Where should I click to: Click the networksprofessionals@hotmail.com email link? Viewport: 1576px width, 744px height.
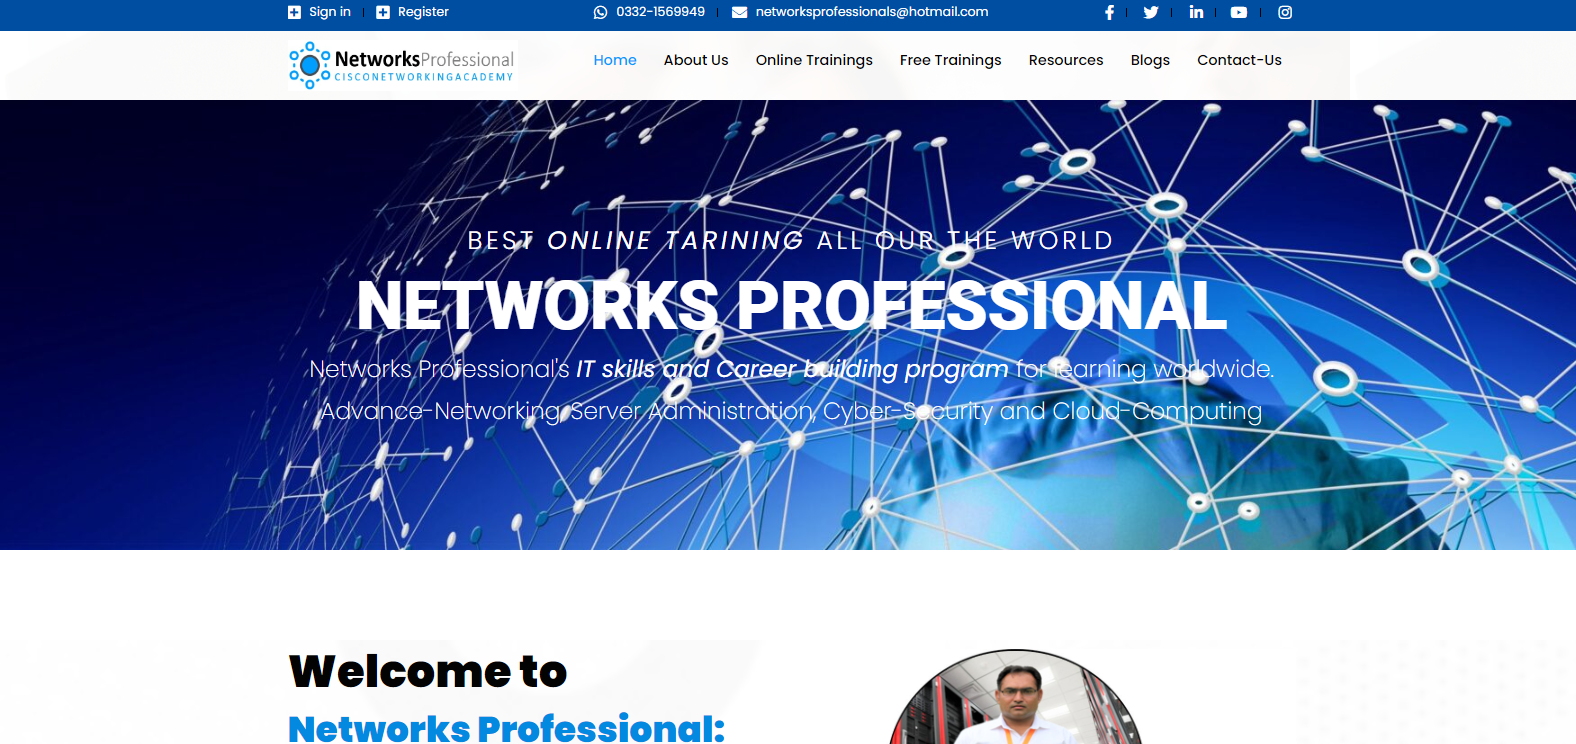click(x=872, y=12)
